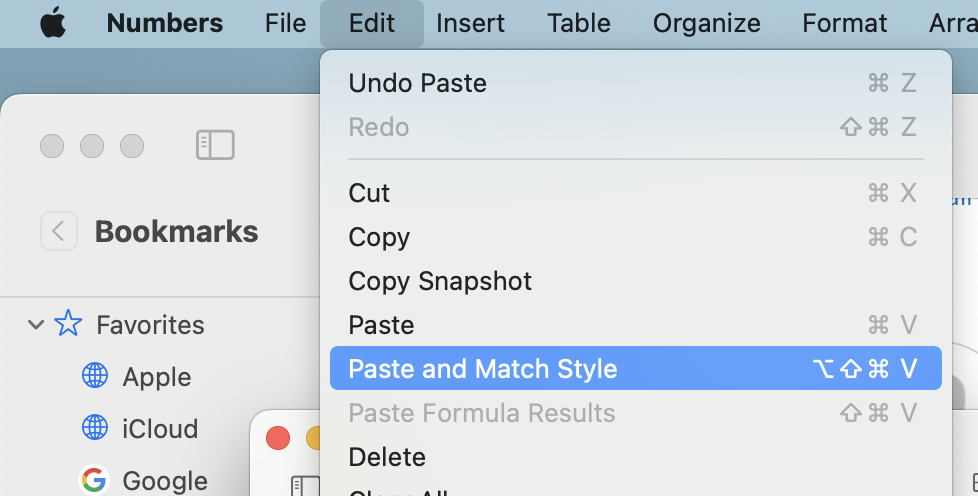Open the Numbers app menu
This screenshot has height=496, width=978.
pyautogui.click(x=167, y=23)
